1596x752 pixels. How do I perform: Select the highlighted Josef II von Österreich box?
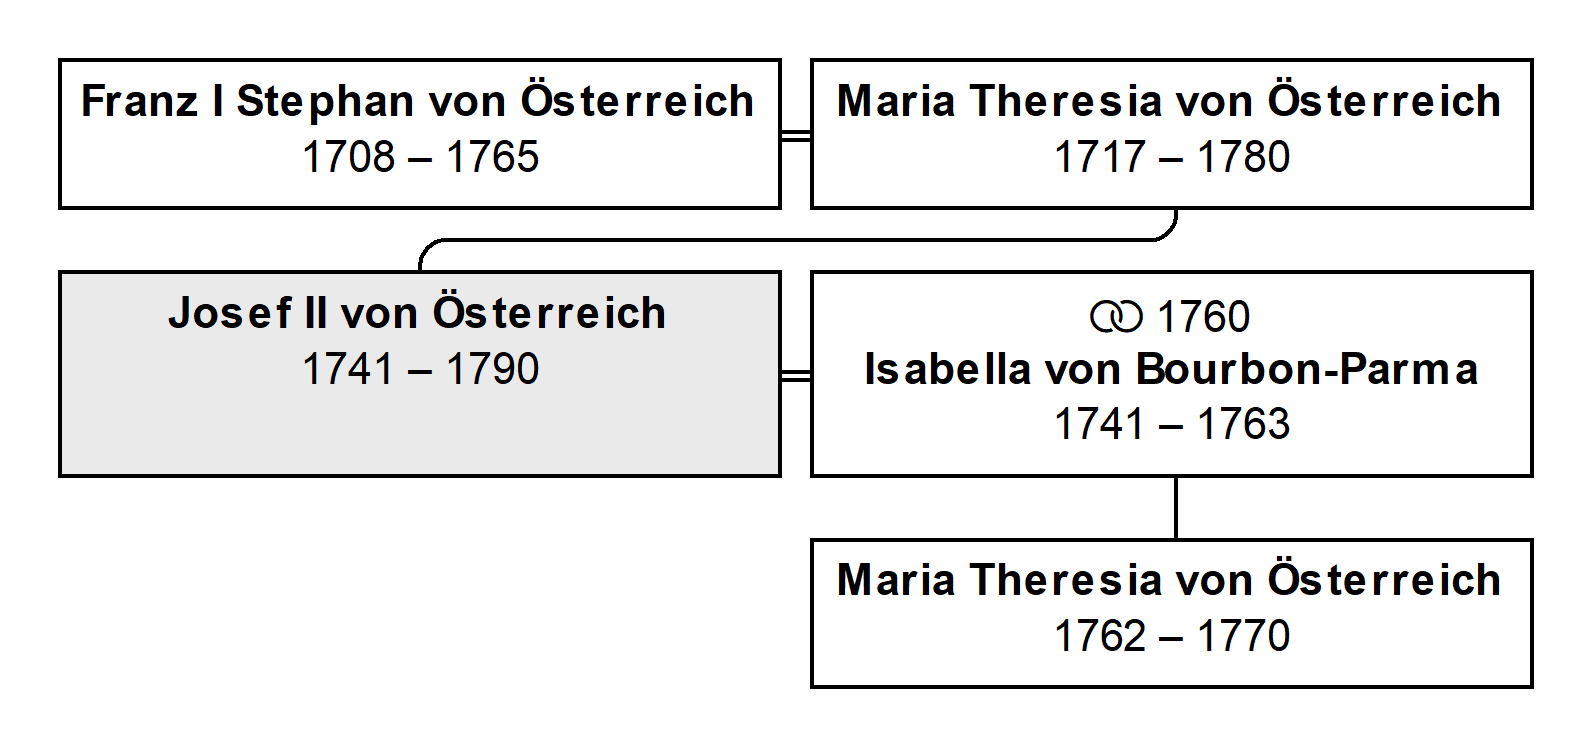(420, 374)
